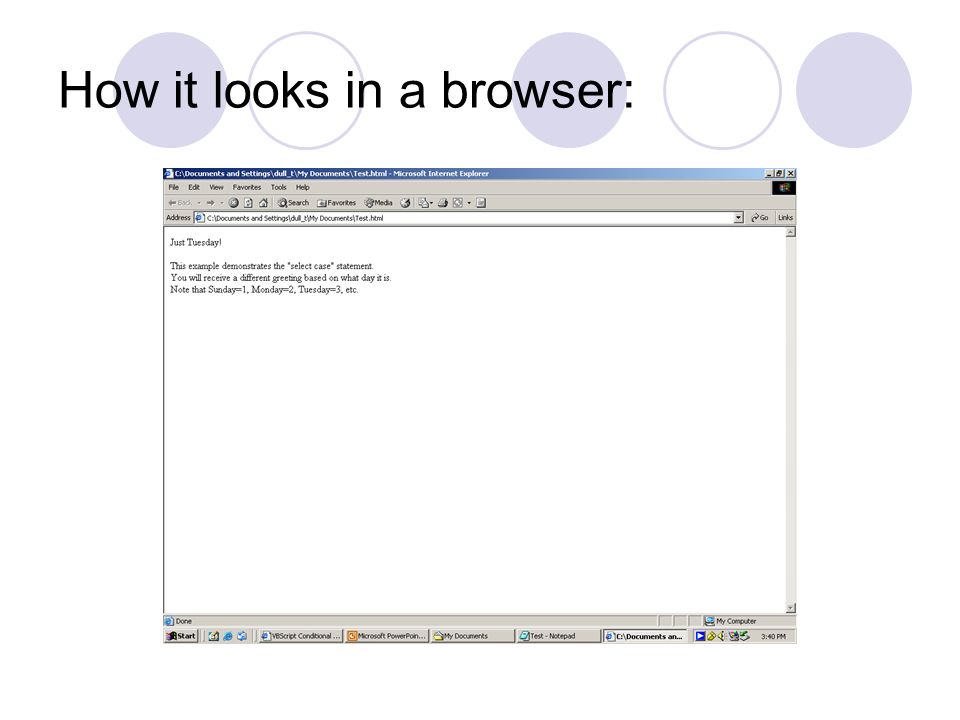The image size is (960, 720).
Task: Click the Links toolbar label
Action: pos(785,217)
